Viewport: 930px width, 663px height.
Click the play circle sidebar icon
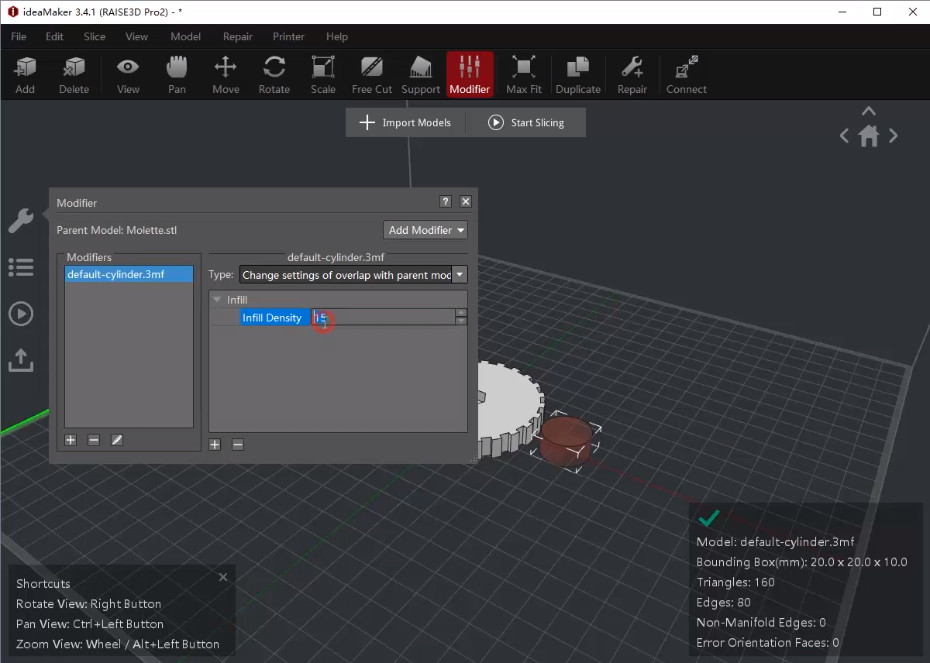[21, 314]
